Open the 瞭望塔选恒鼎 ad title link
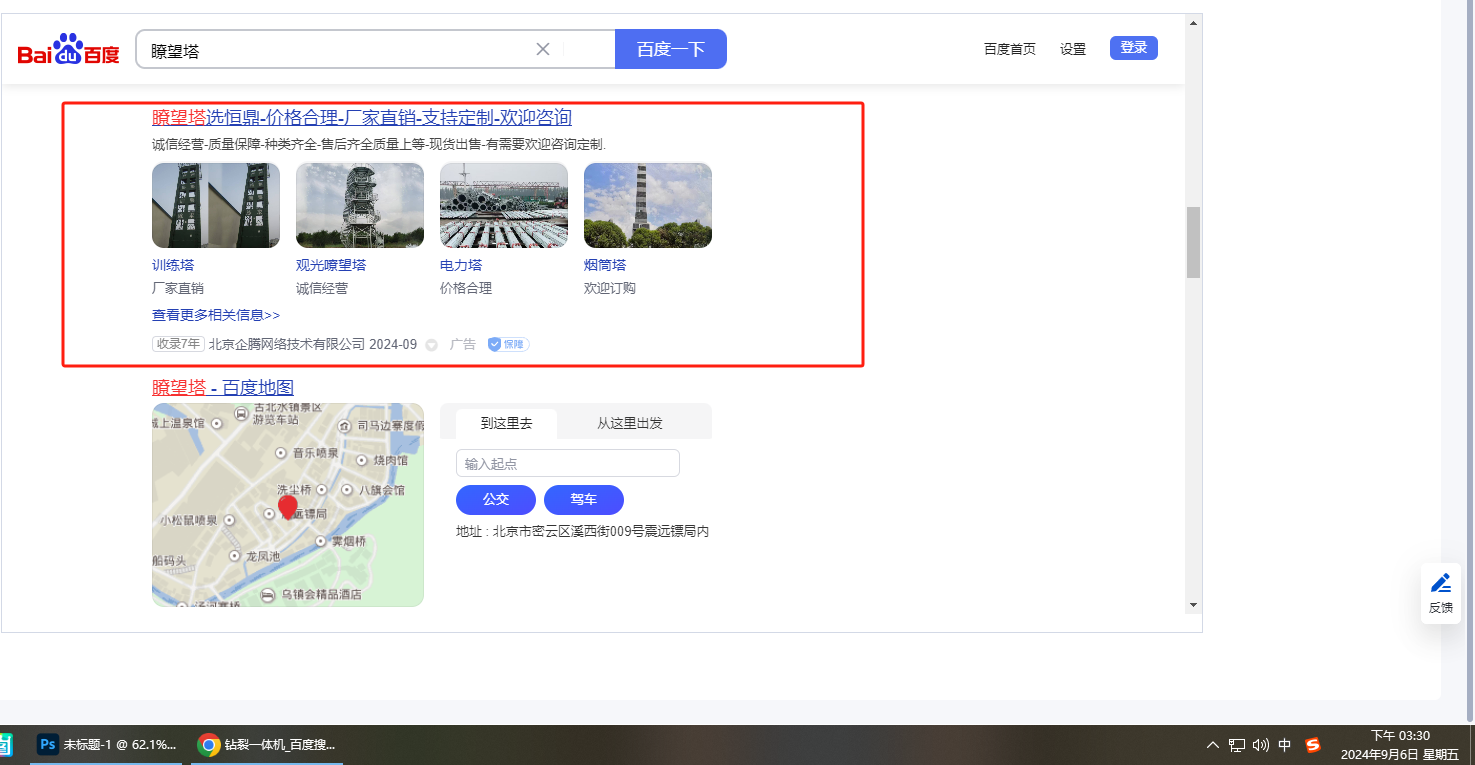The width and height of the screenshot is (1475, 765). [362, 118]
